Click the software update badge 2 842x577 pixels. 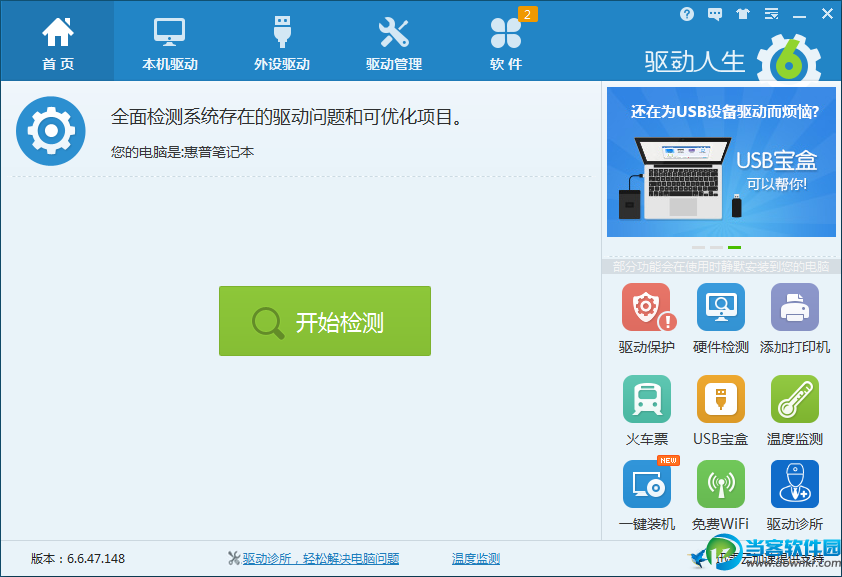pyautogui.click(x=527, y=14)
